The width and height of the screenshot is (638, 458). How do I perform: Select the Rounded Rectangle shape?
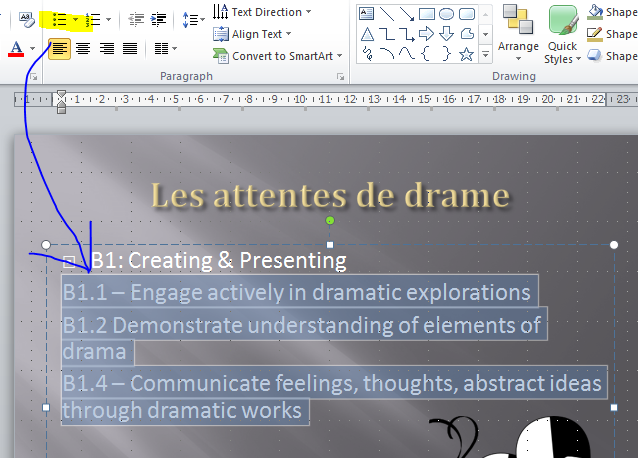(x=467, y=13)
